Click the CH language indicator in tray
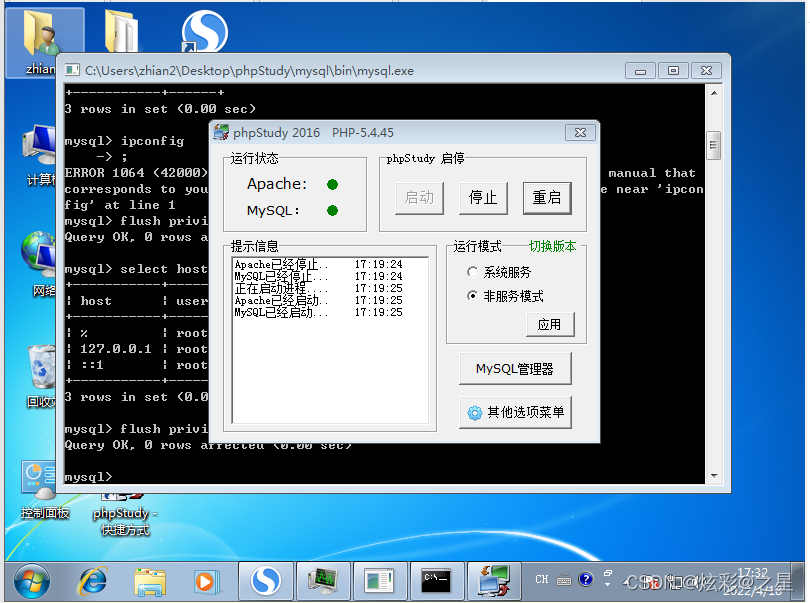This screenshot has width=810, height=603. pyautogui.click(x=541, y=579)
